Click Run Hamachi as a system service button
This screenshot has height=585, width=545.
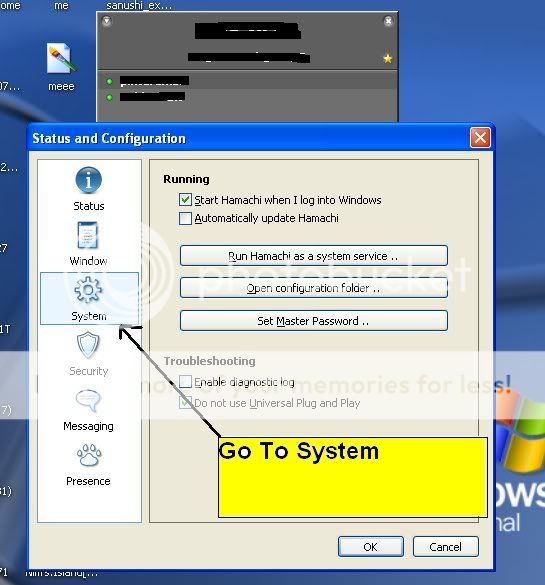pos(314,256)
